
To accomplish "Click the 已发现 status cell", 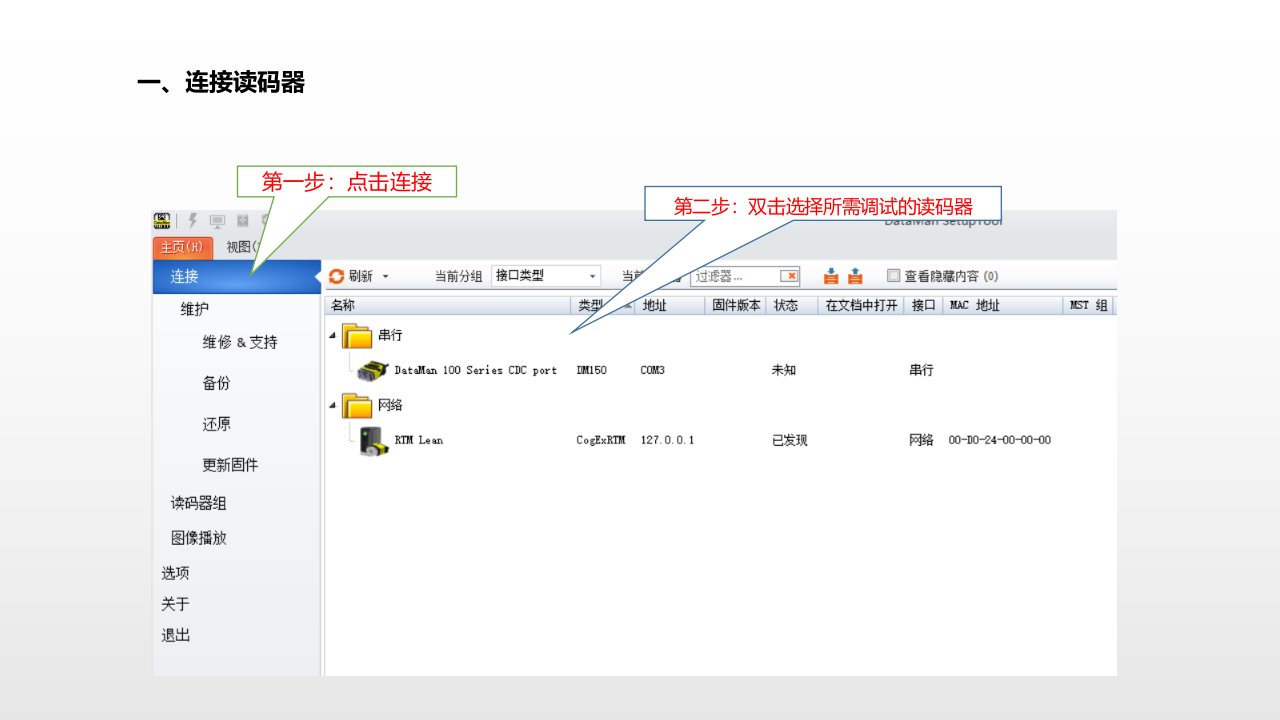I will pos(790,440).
